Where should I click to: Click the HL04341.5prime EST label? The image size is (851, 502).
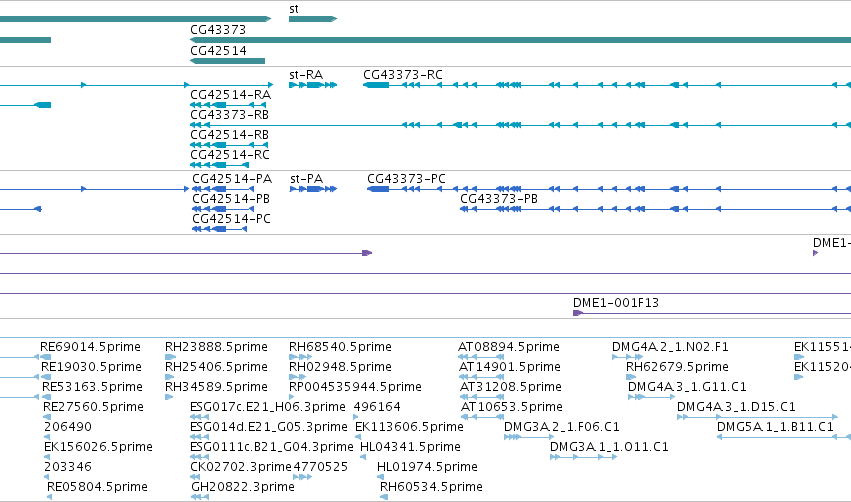click(410, 447)
